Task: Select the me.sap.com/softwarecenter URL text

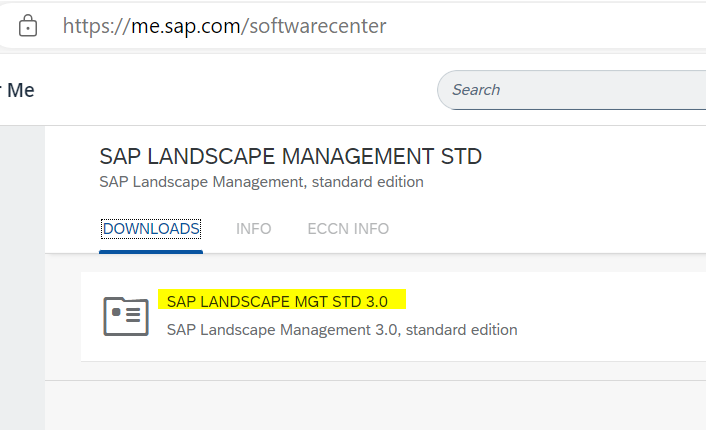Action: (x=224, y=26)
